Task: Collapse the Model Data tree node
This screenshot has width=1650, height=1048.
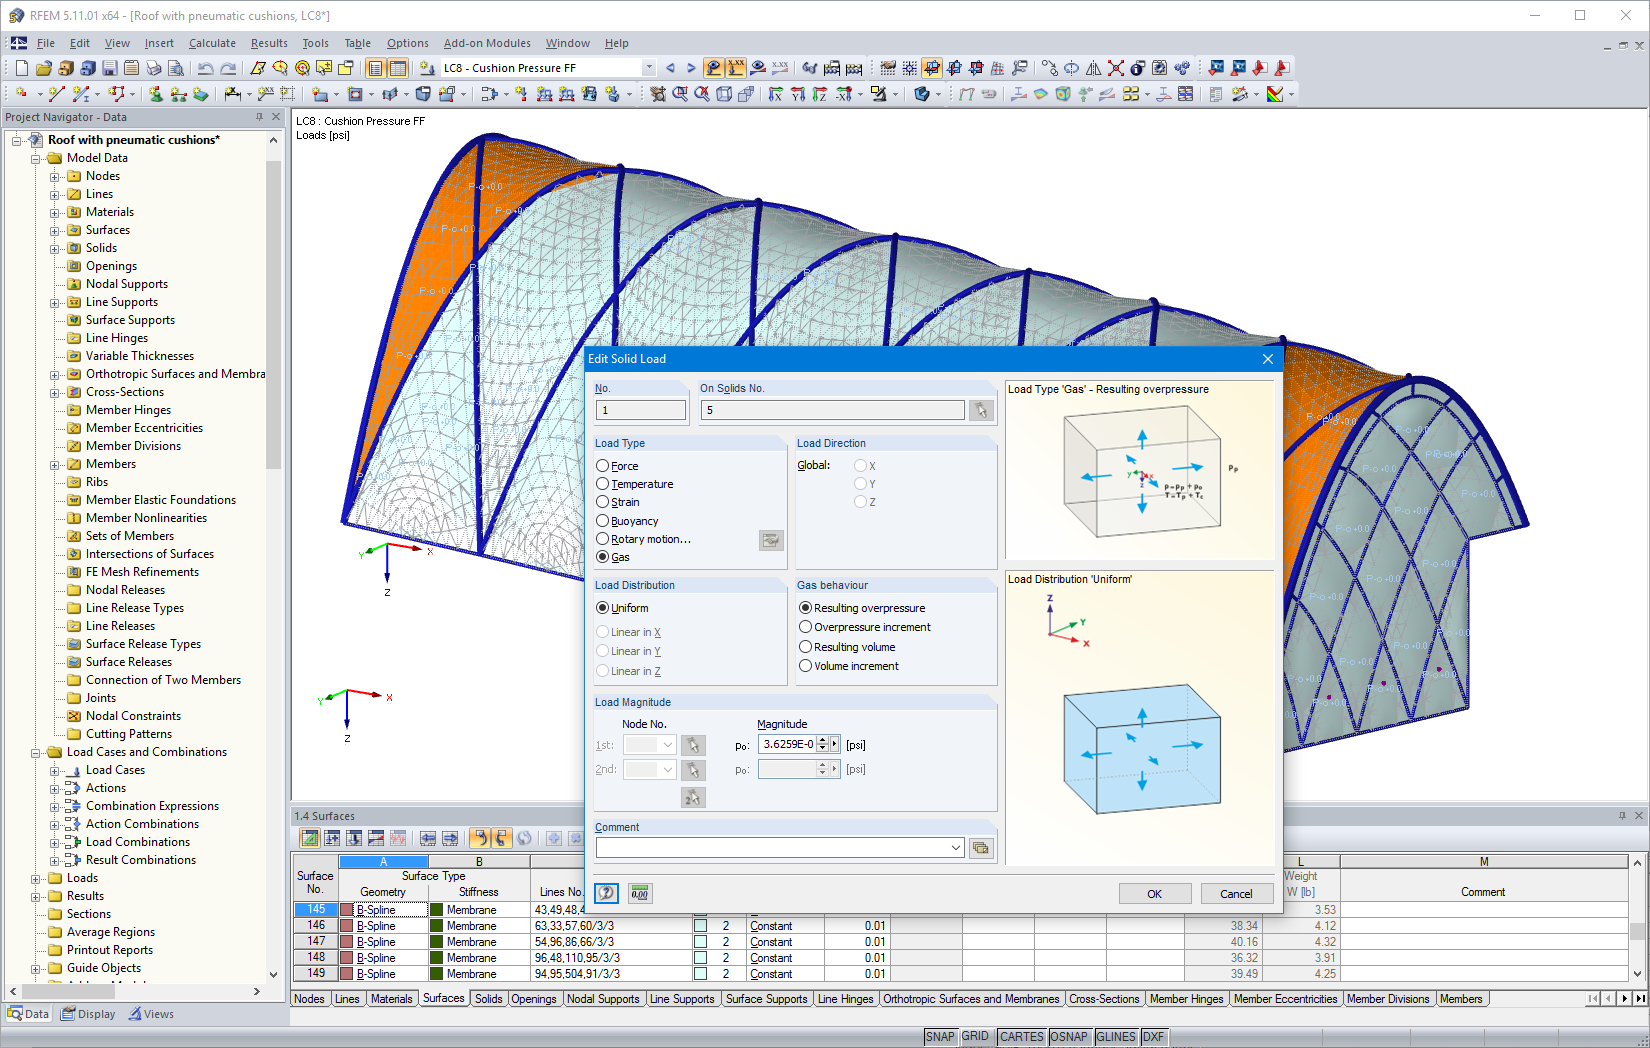Action: [36, 158]
